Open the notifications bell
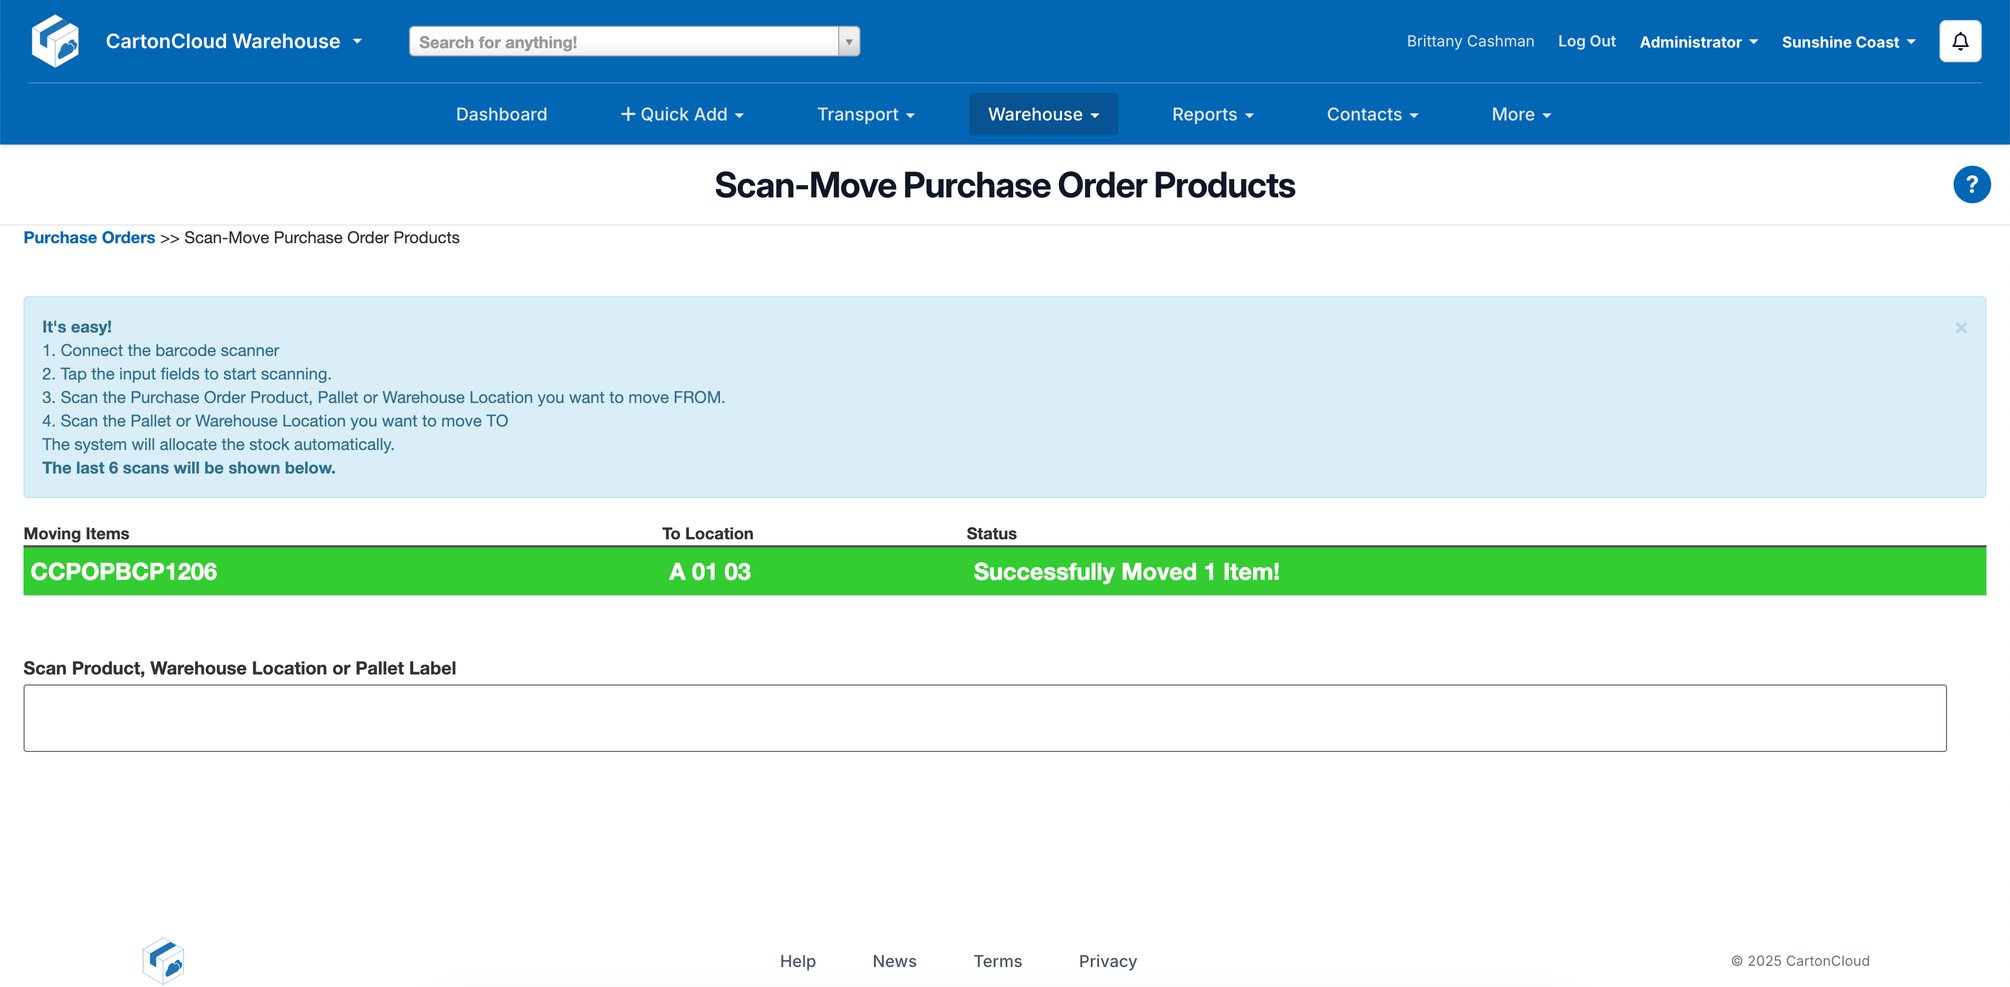The height and width of the screenshot is (987, 2010). [x=1960, y=41]
